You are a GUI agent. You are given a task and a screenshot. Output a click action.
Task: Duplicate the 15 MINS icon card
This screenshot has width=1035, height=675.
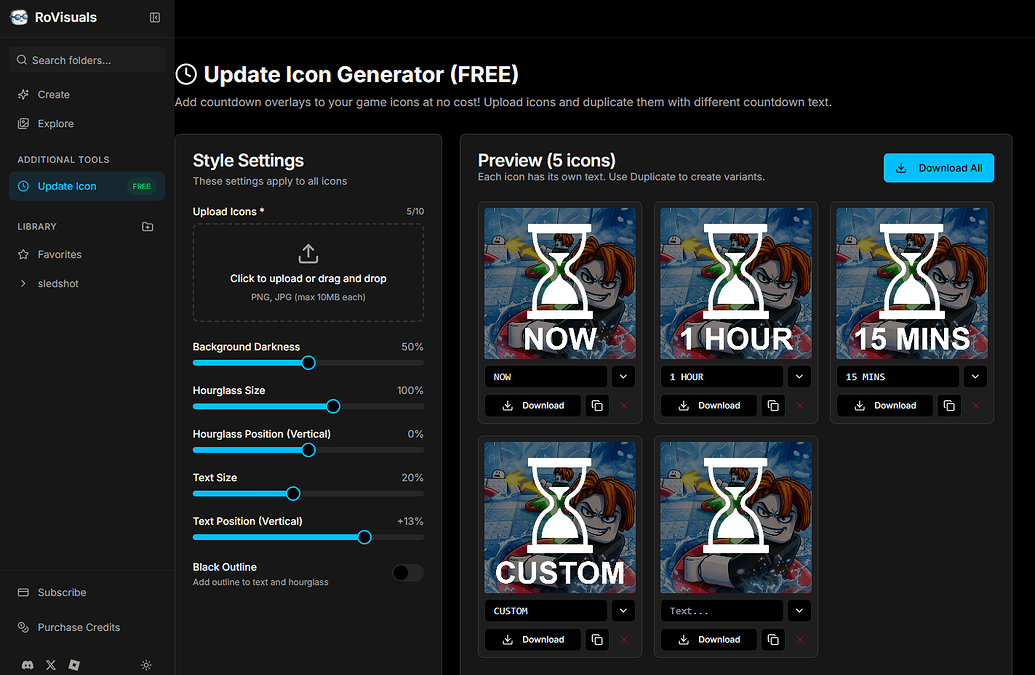click(949, 406)
